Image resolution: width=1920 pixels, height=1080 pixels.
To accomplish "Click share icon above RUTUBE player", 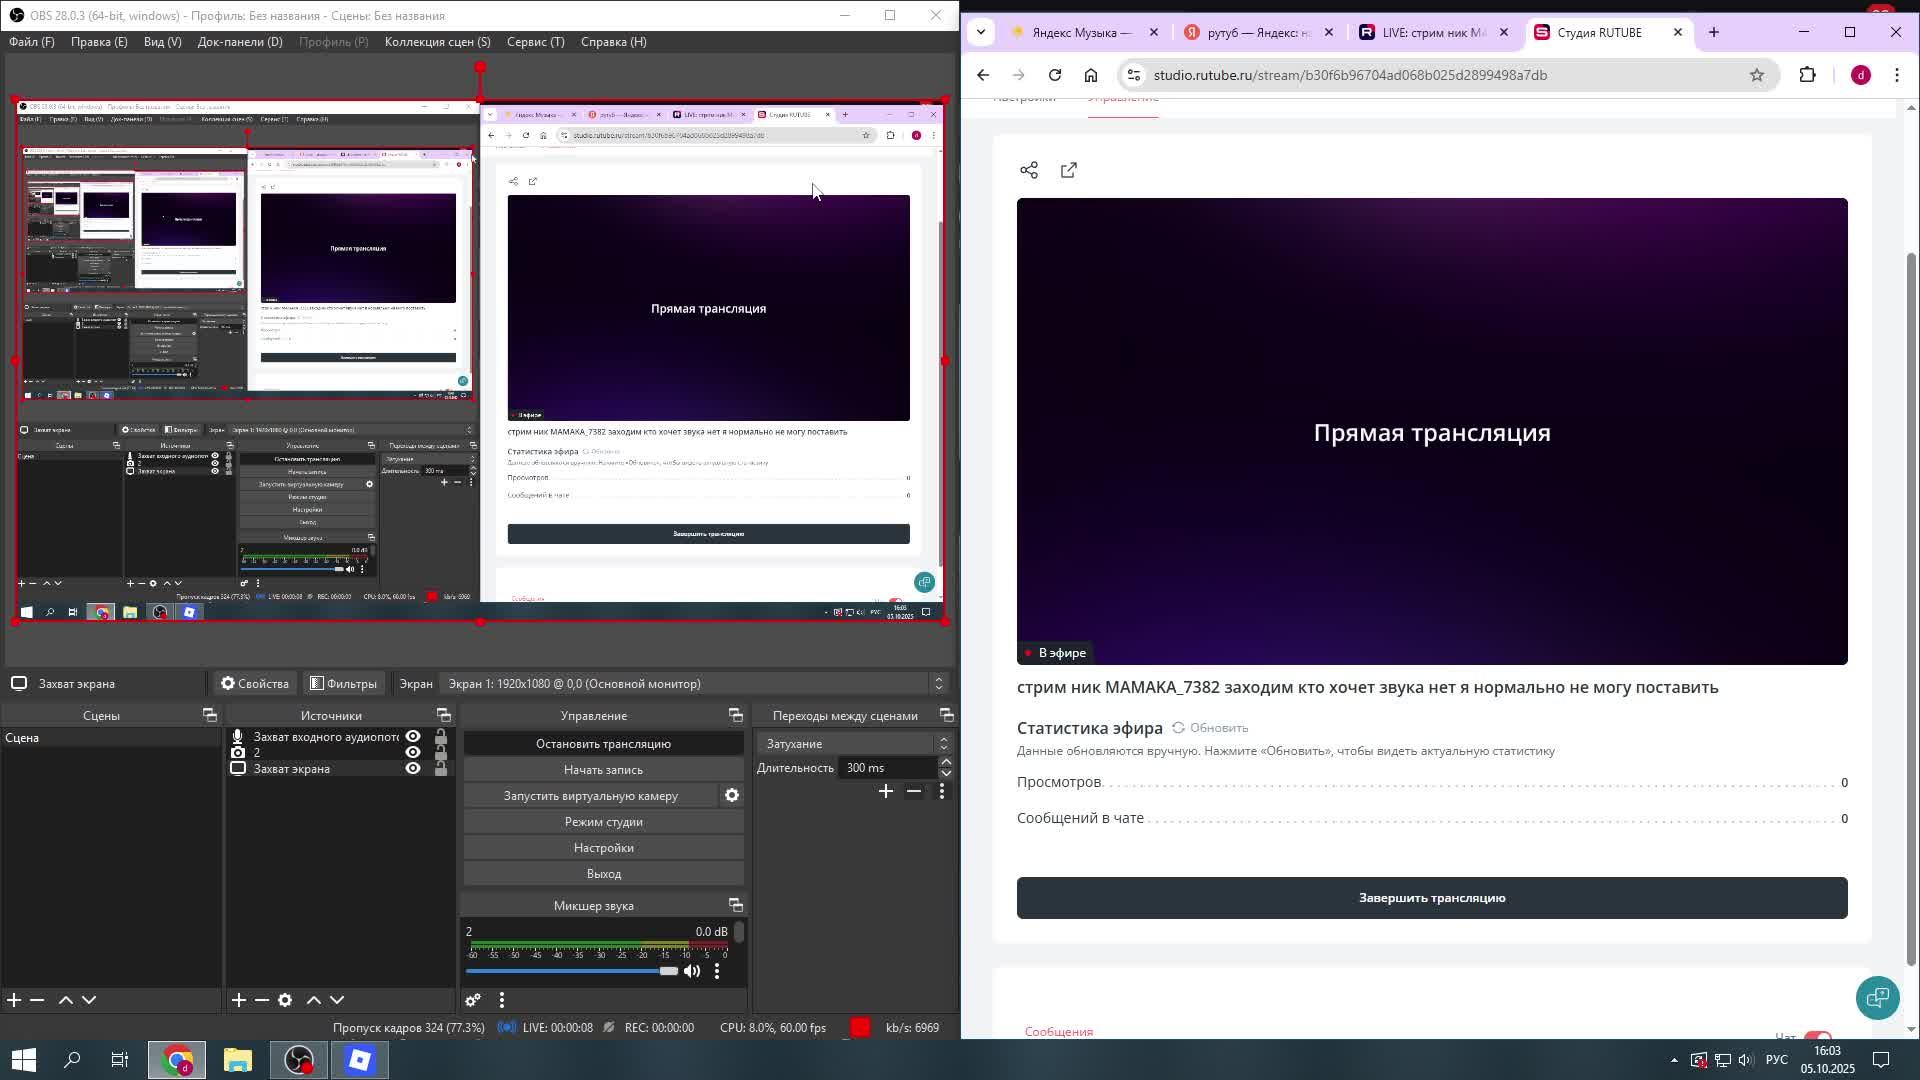I will [x=1029, y=170].
